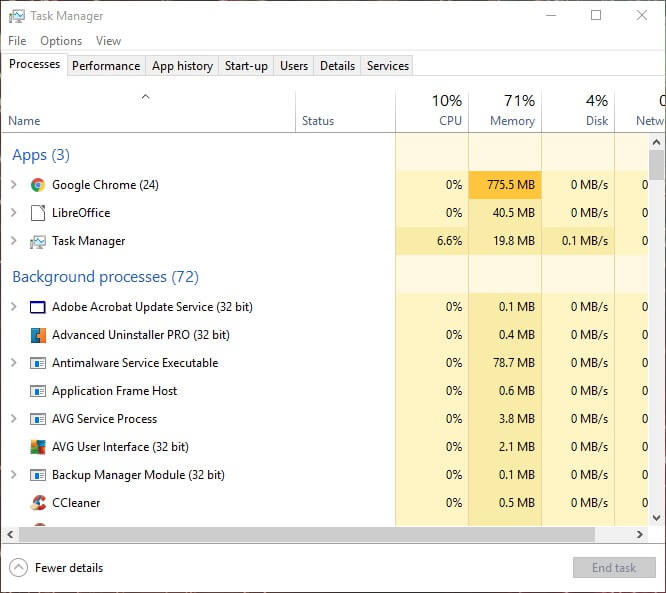The width and height of the screenshot is (666, 593).
Task: Select the AVG User Interface (32 bit) name
Action: click(120, 447)
